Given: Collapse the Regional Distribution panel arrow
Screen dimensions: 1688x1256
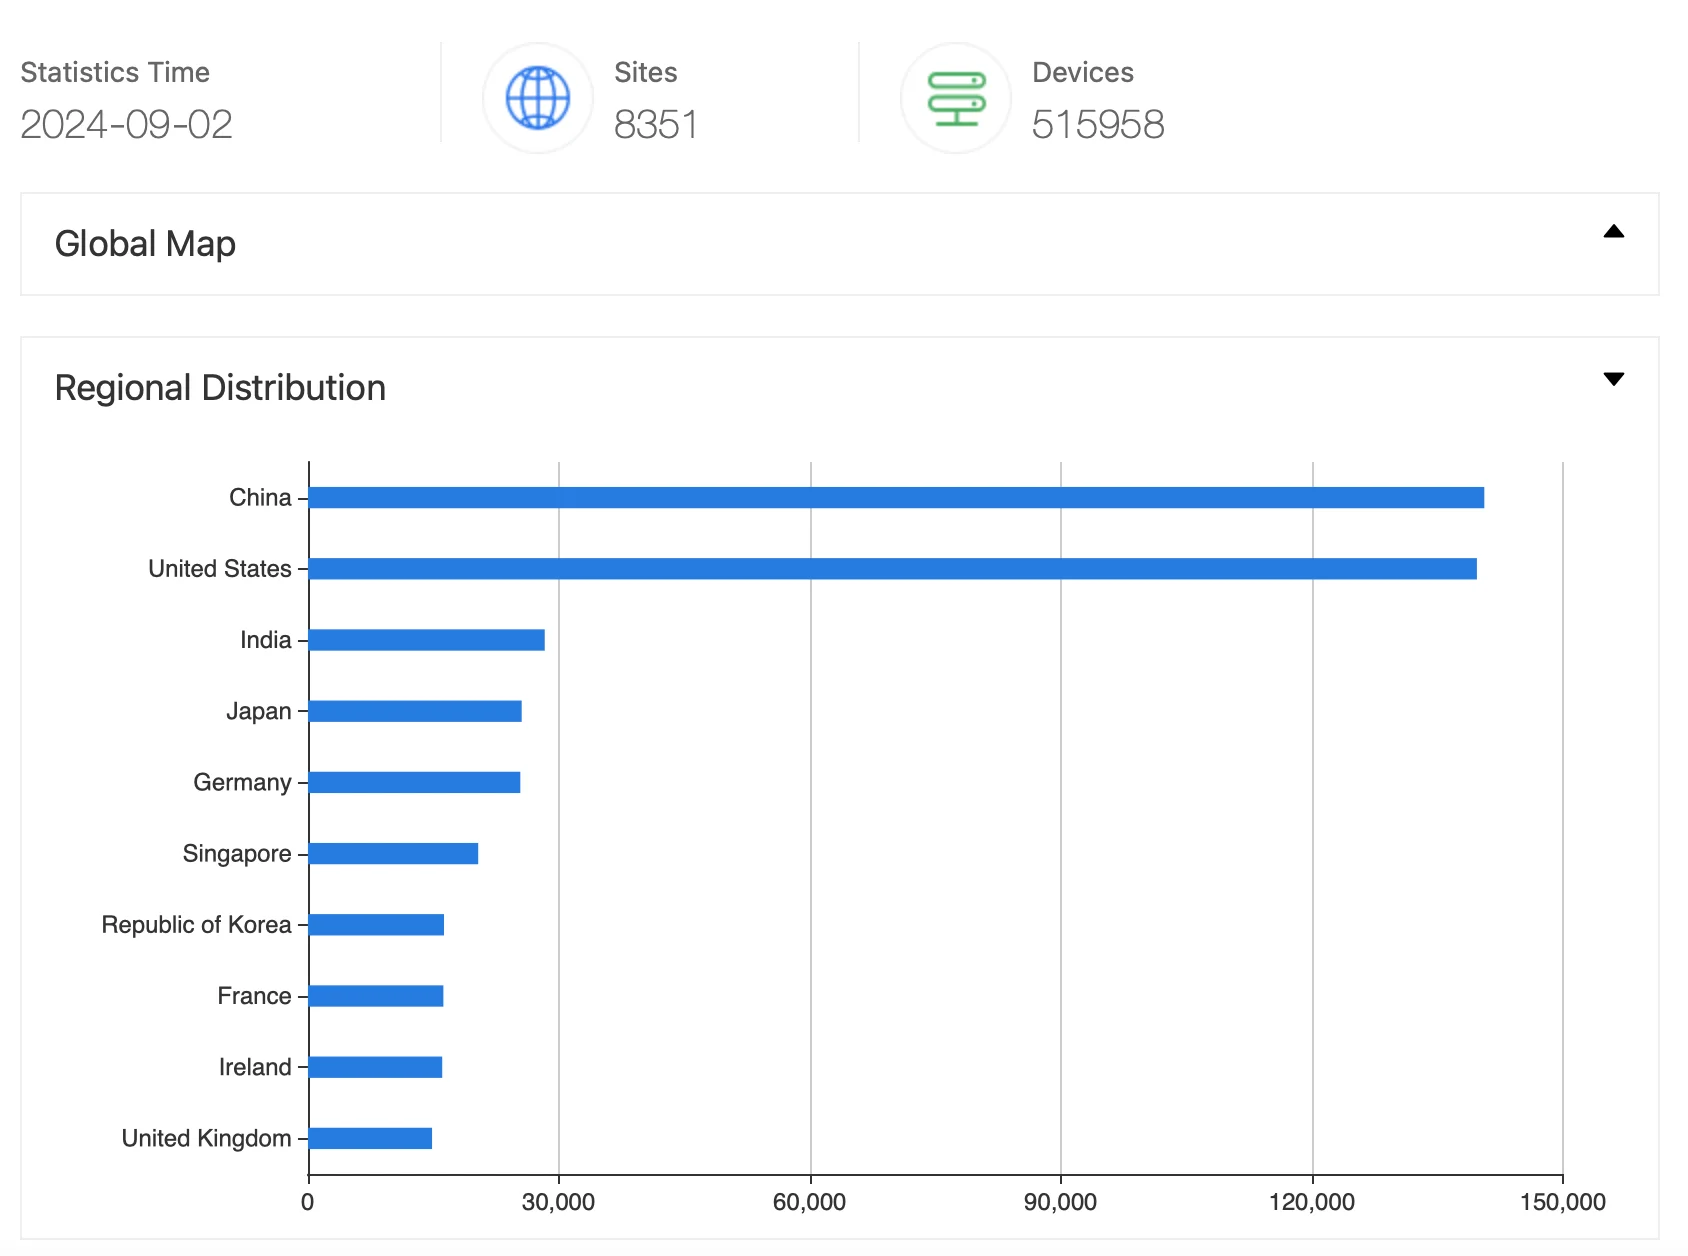Looking at the screenshot, I should pyautogui.click(x=1613, y=379).
